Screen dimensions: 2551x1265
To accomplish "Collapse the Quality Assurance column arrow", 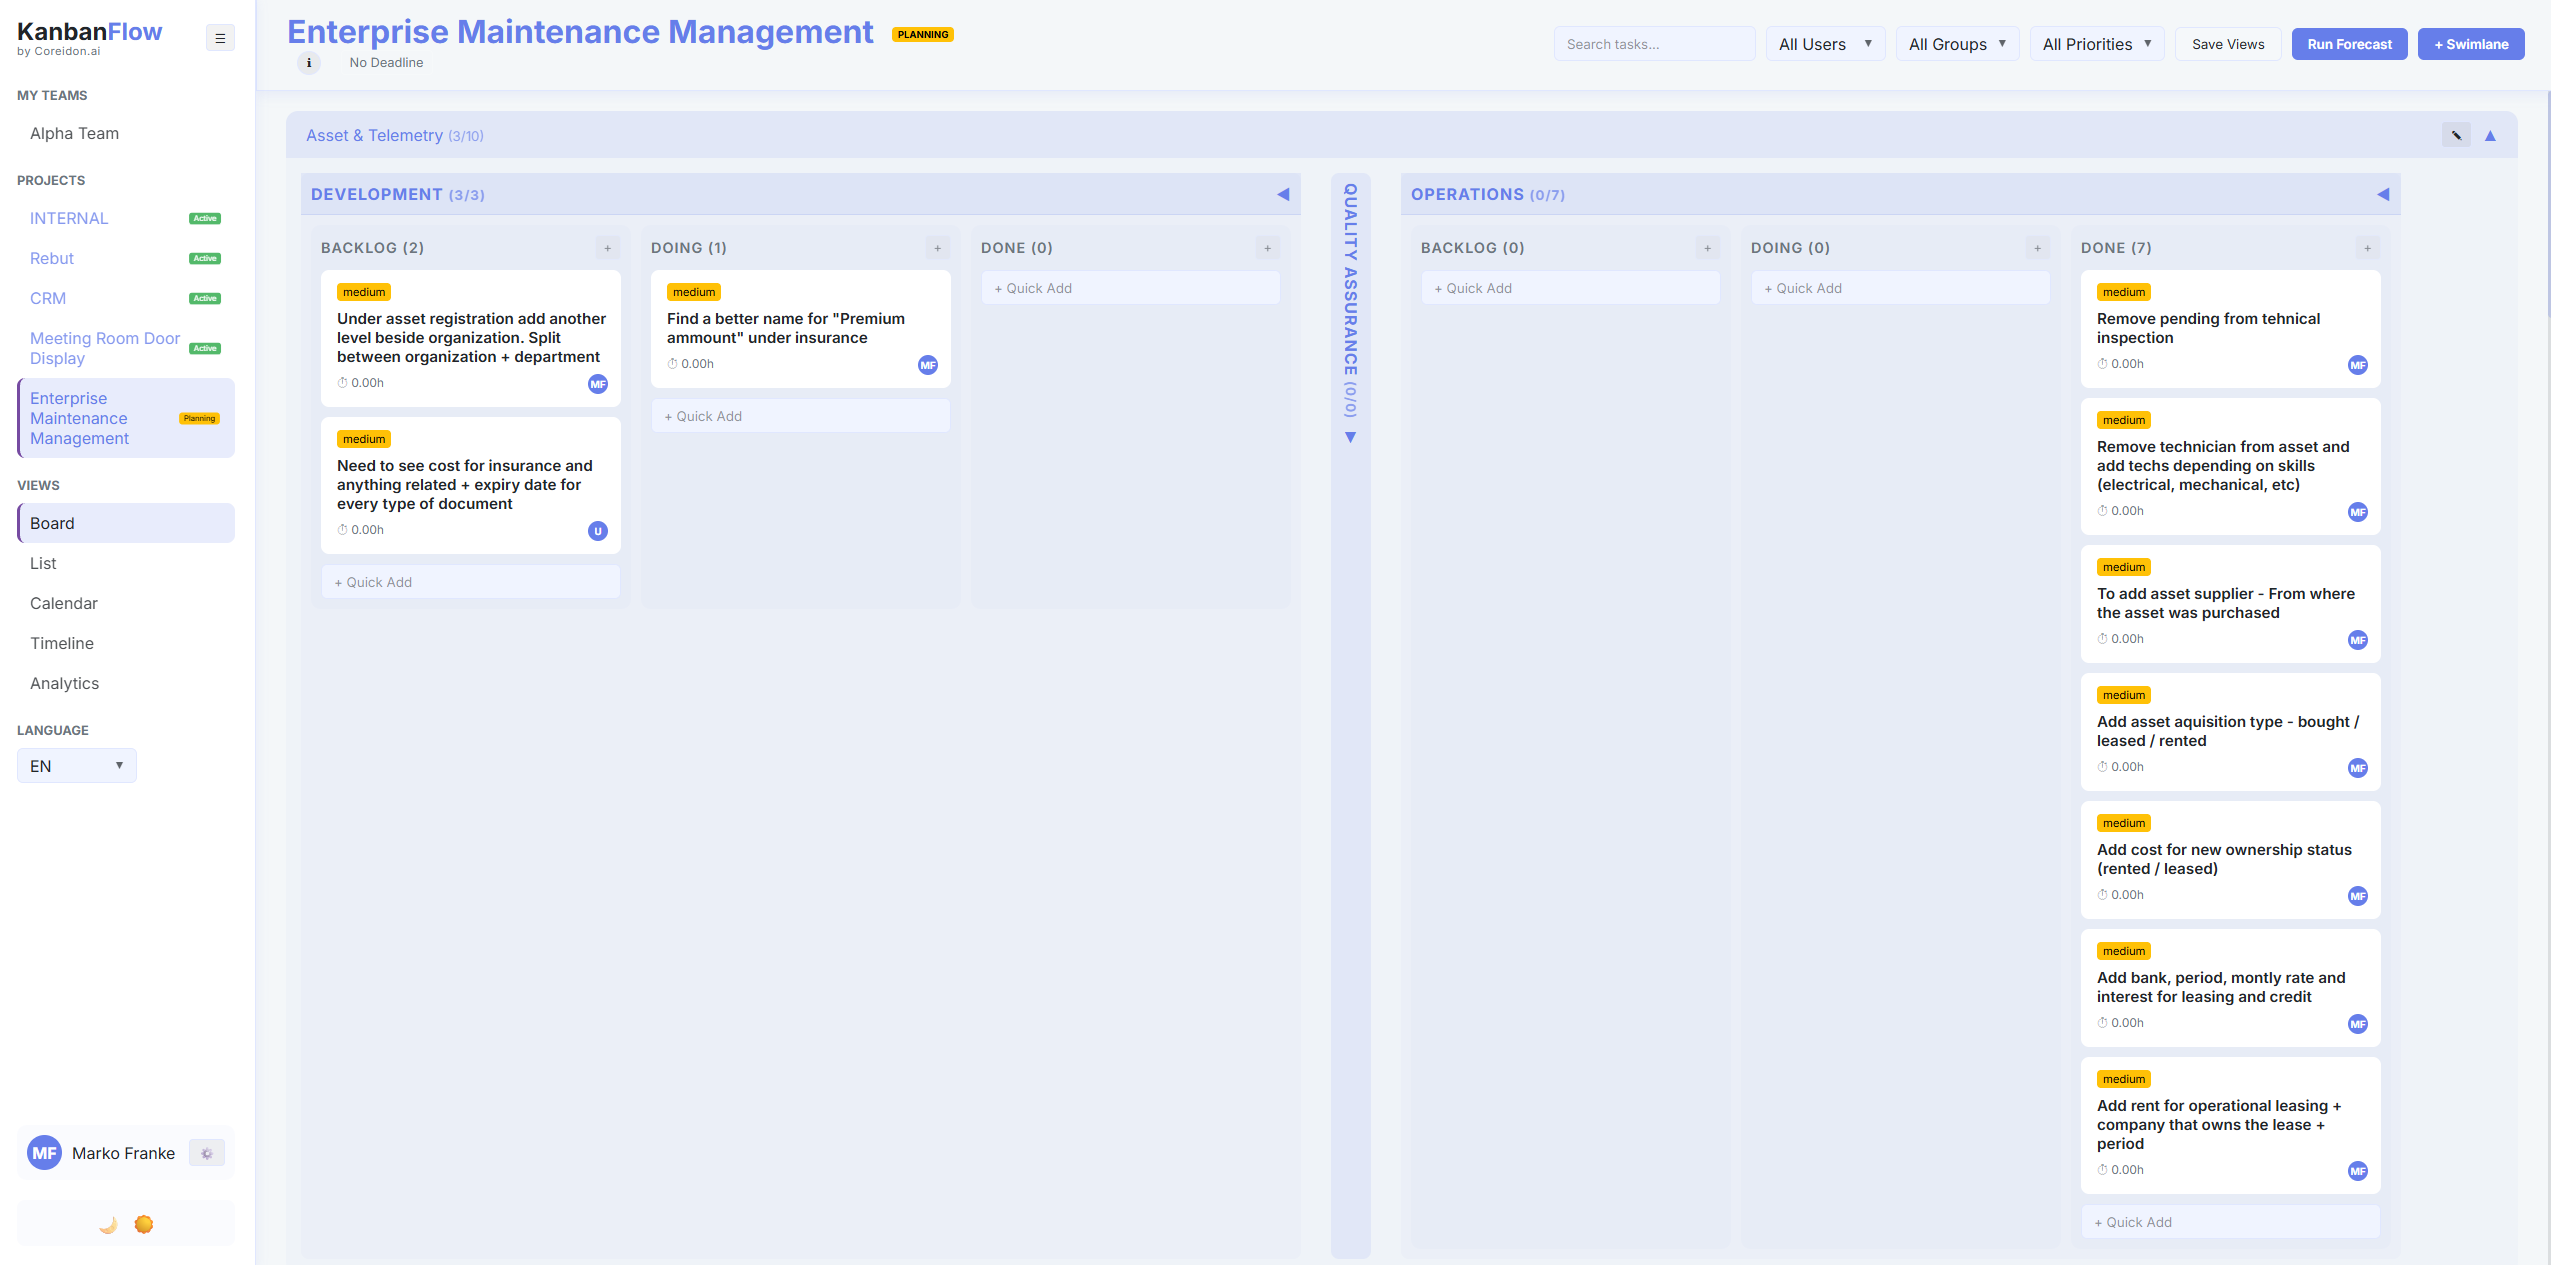I will (x=1350, y=437).
